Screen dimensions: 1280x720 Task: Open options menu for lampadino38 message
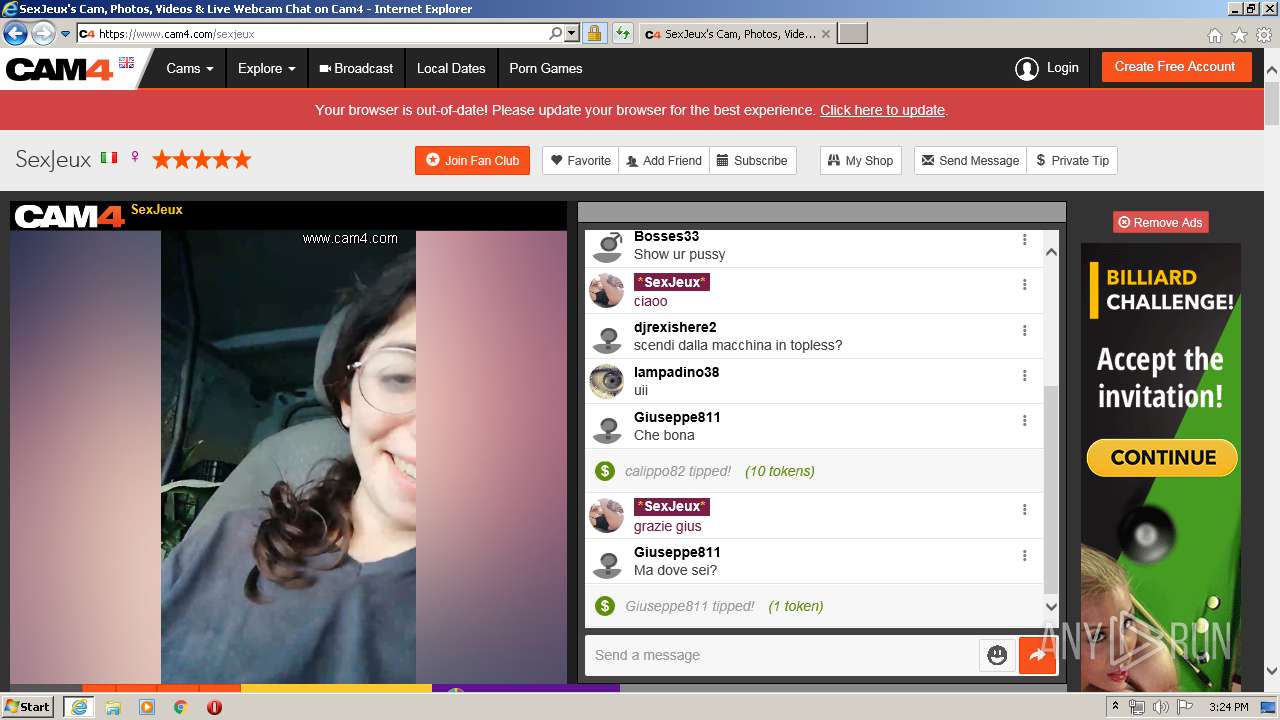click(x=1024, y=376)
